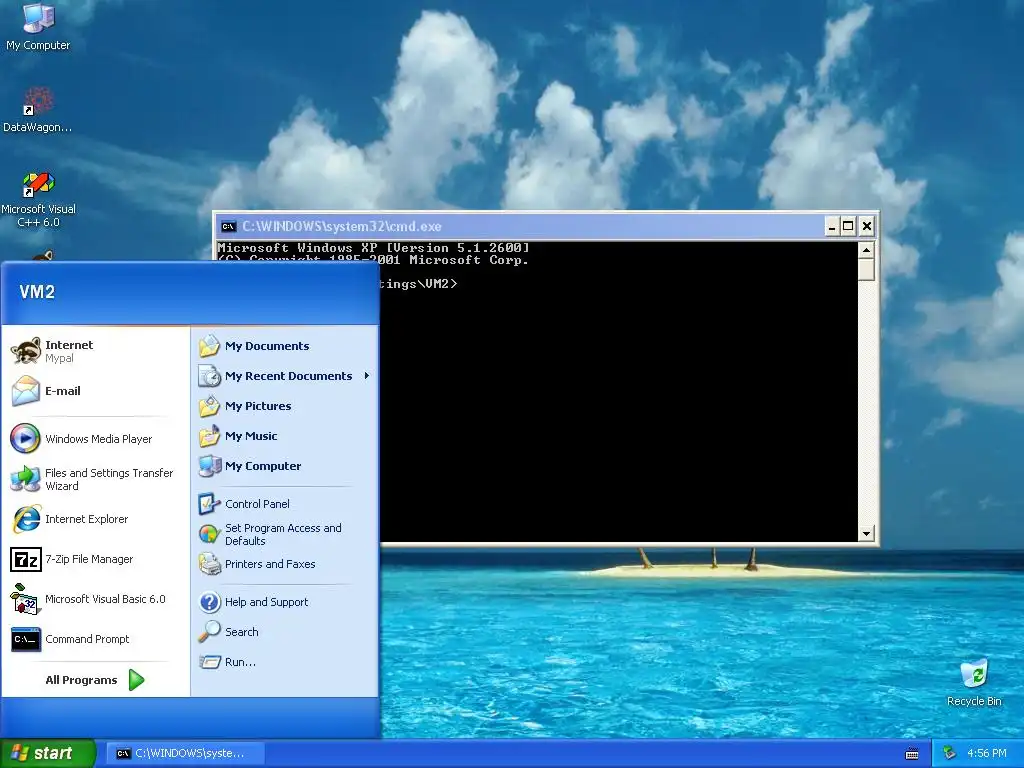The width and height of the screenshot is (1024, 768).
Task: Open E-mail from the Start menu
Action: (95, 391)
